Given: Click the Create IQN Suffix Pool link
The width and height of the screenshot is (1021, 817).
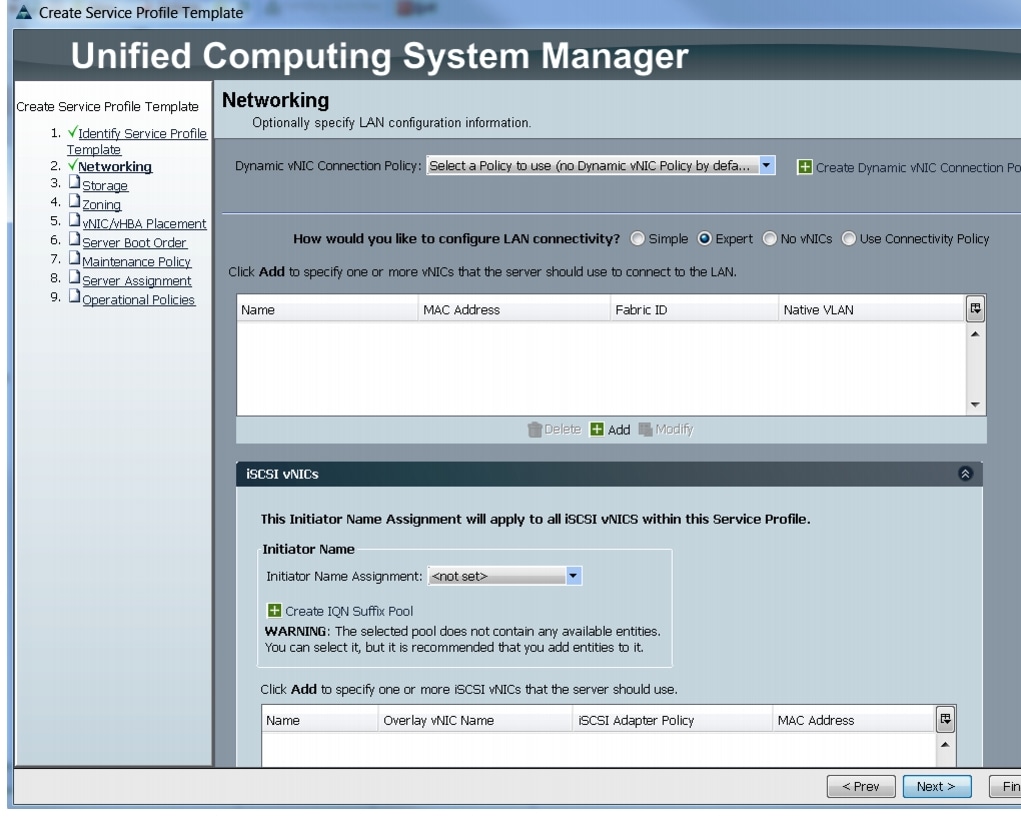Looking at the screenshot, I should (x=349, y=611).
